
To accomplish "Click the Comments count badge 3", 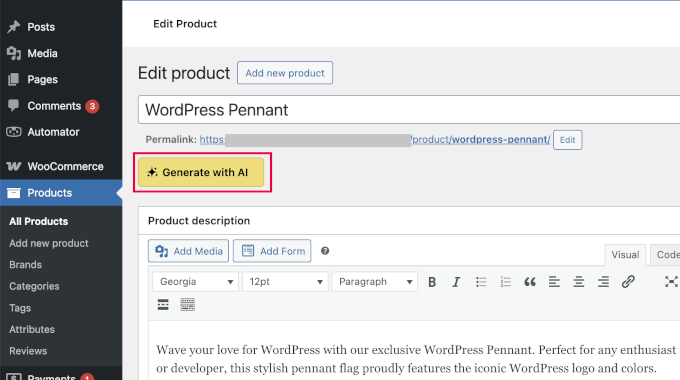I will click(x=92, y=106).
